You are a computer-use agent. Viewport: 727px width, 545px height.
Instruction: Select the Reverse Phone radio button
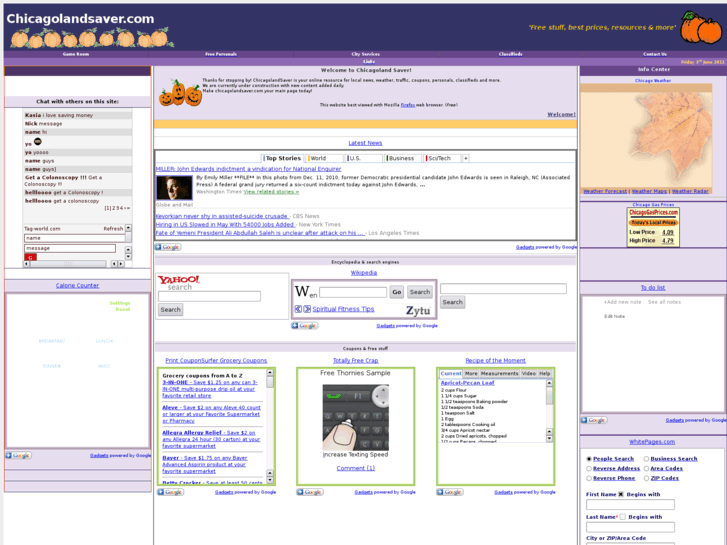pyautogui.click(x=589, y=478)
